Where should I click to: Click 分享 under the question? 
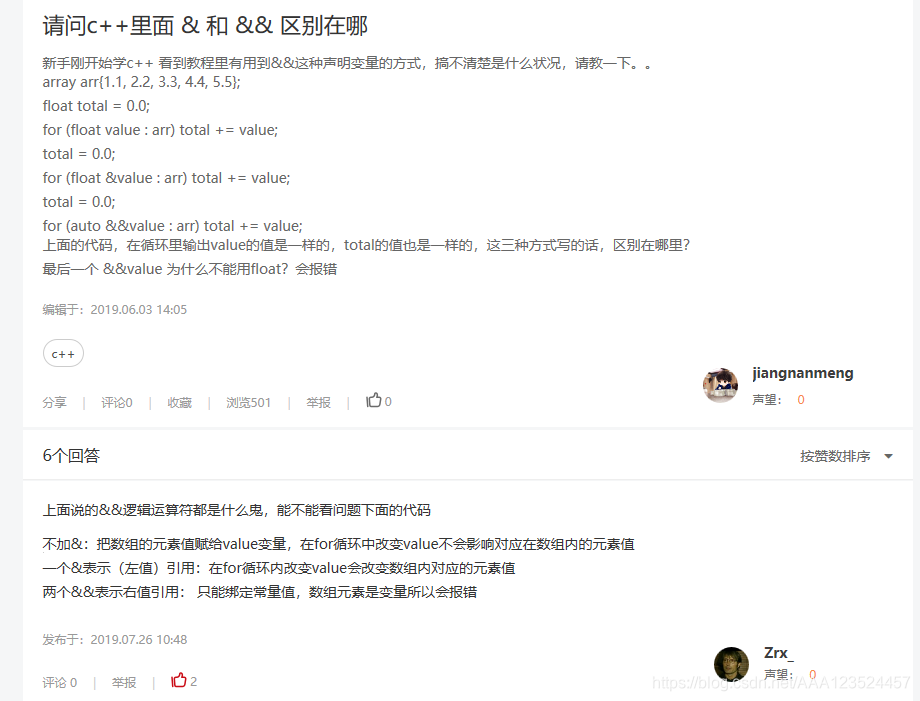[55, 402]
